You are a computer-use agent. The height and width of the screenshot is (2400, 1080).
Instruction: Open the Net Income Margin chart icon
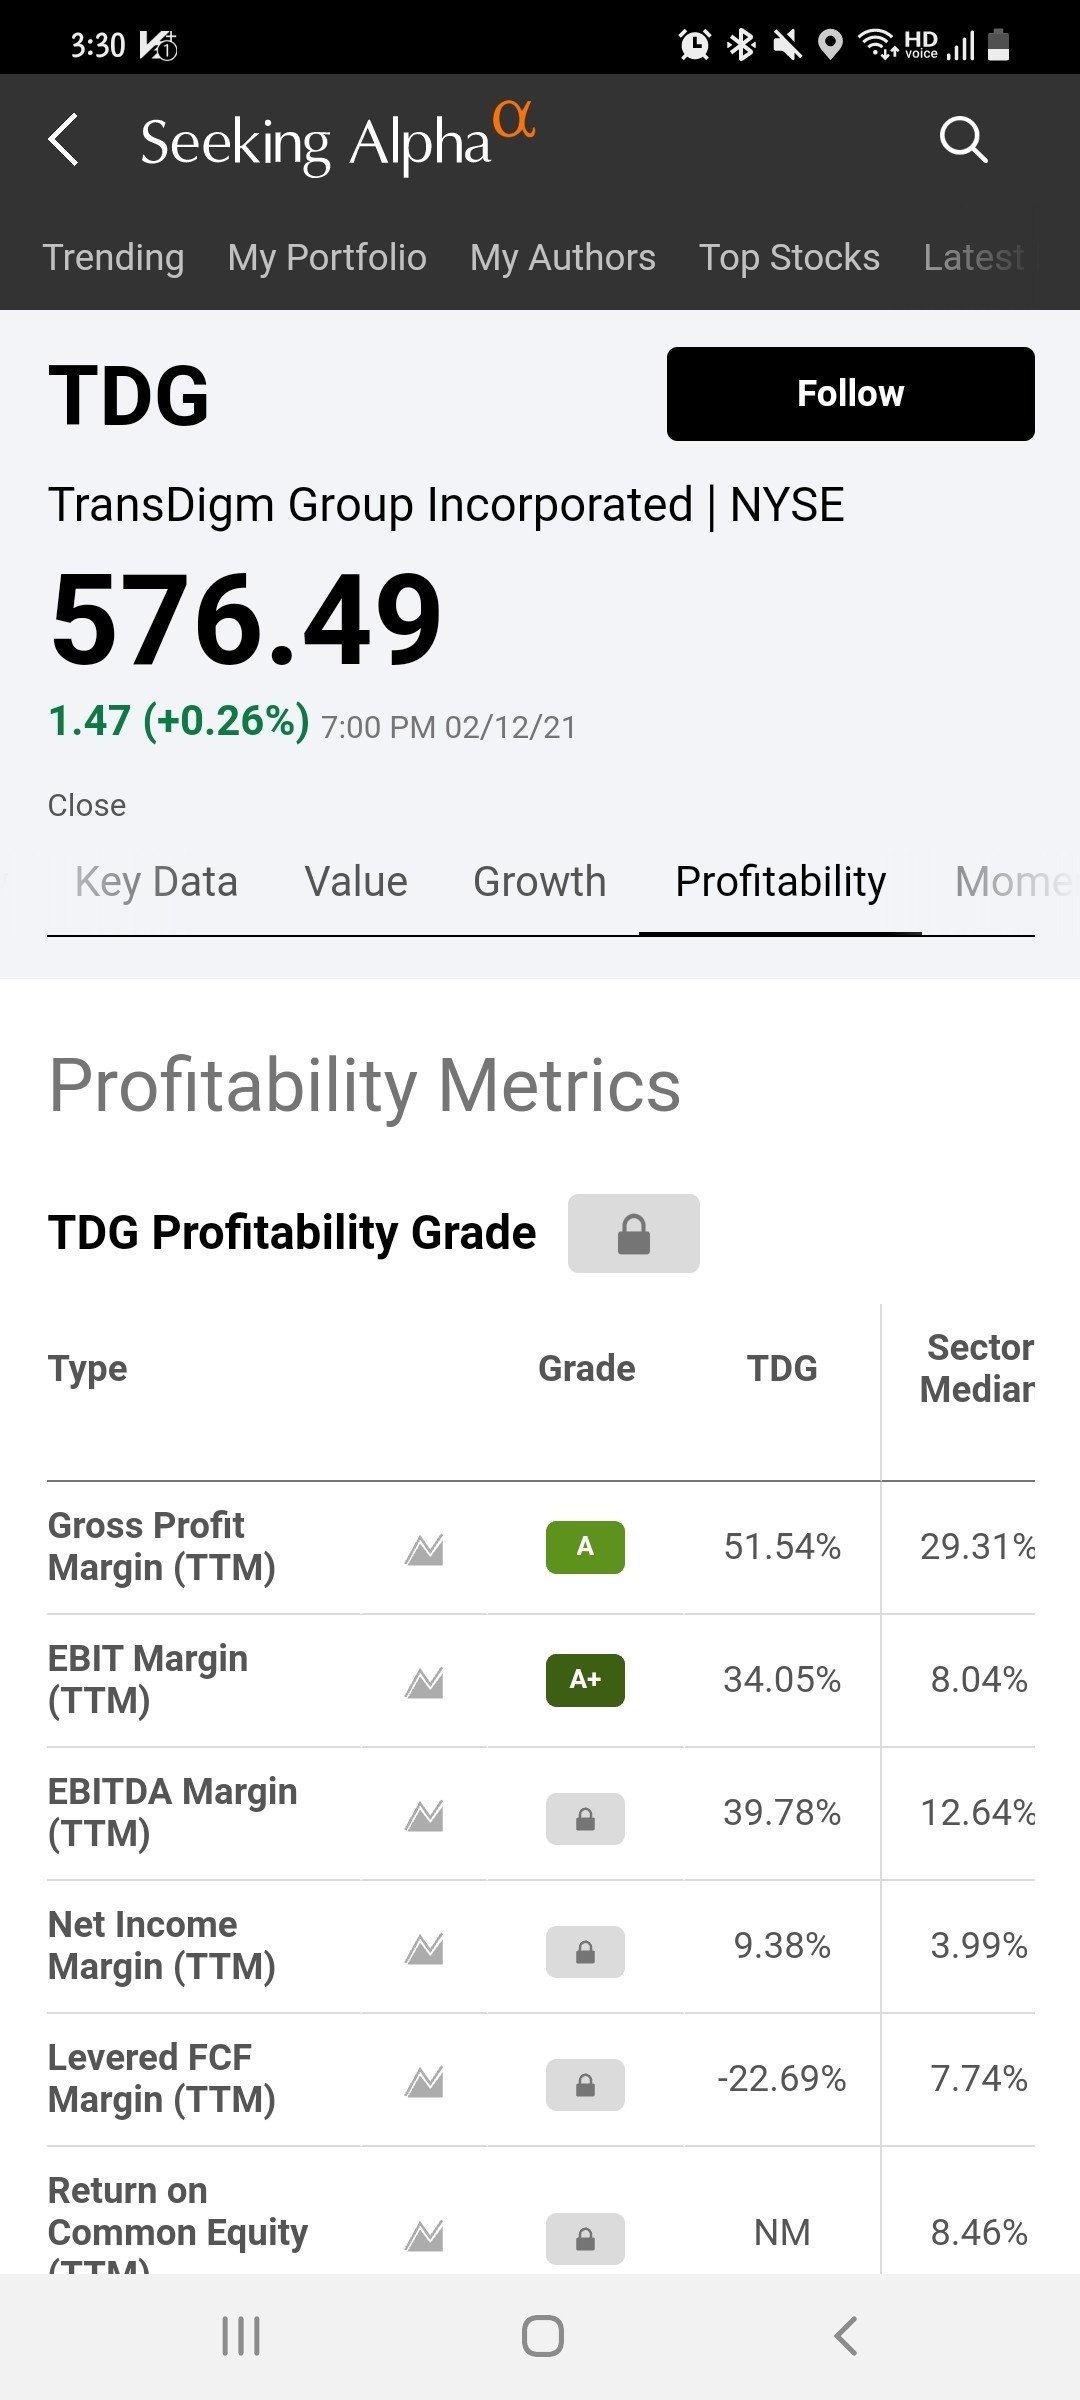point(424,1948)
